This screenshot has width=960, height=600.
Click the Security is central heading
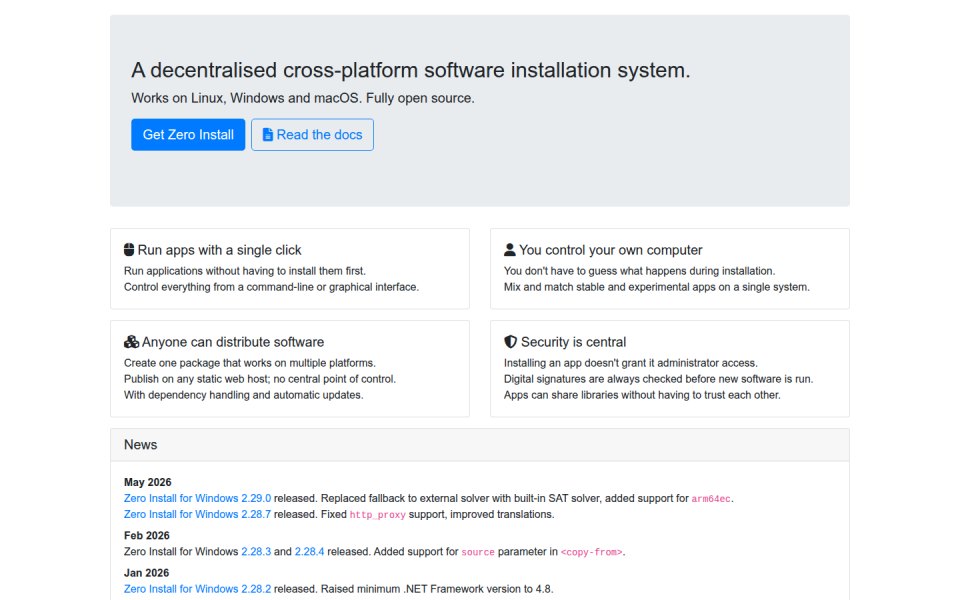tap(573, 342)
